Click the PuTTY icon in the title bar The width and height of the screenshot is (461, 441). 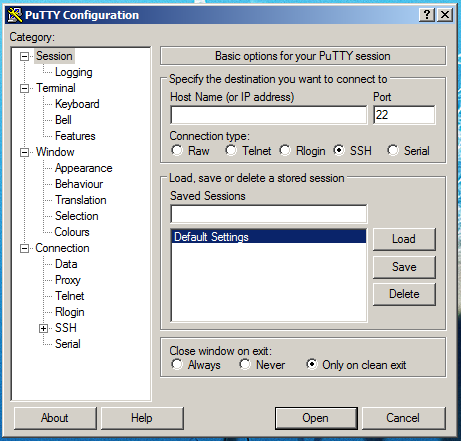15,15
